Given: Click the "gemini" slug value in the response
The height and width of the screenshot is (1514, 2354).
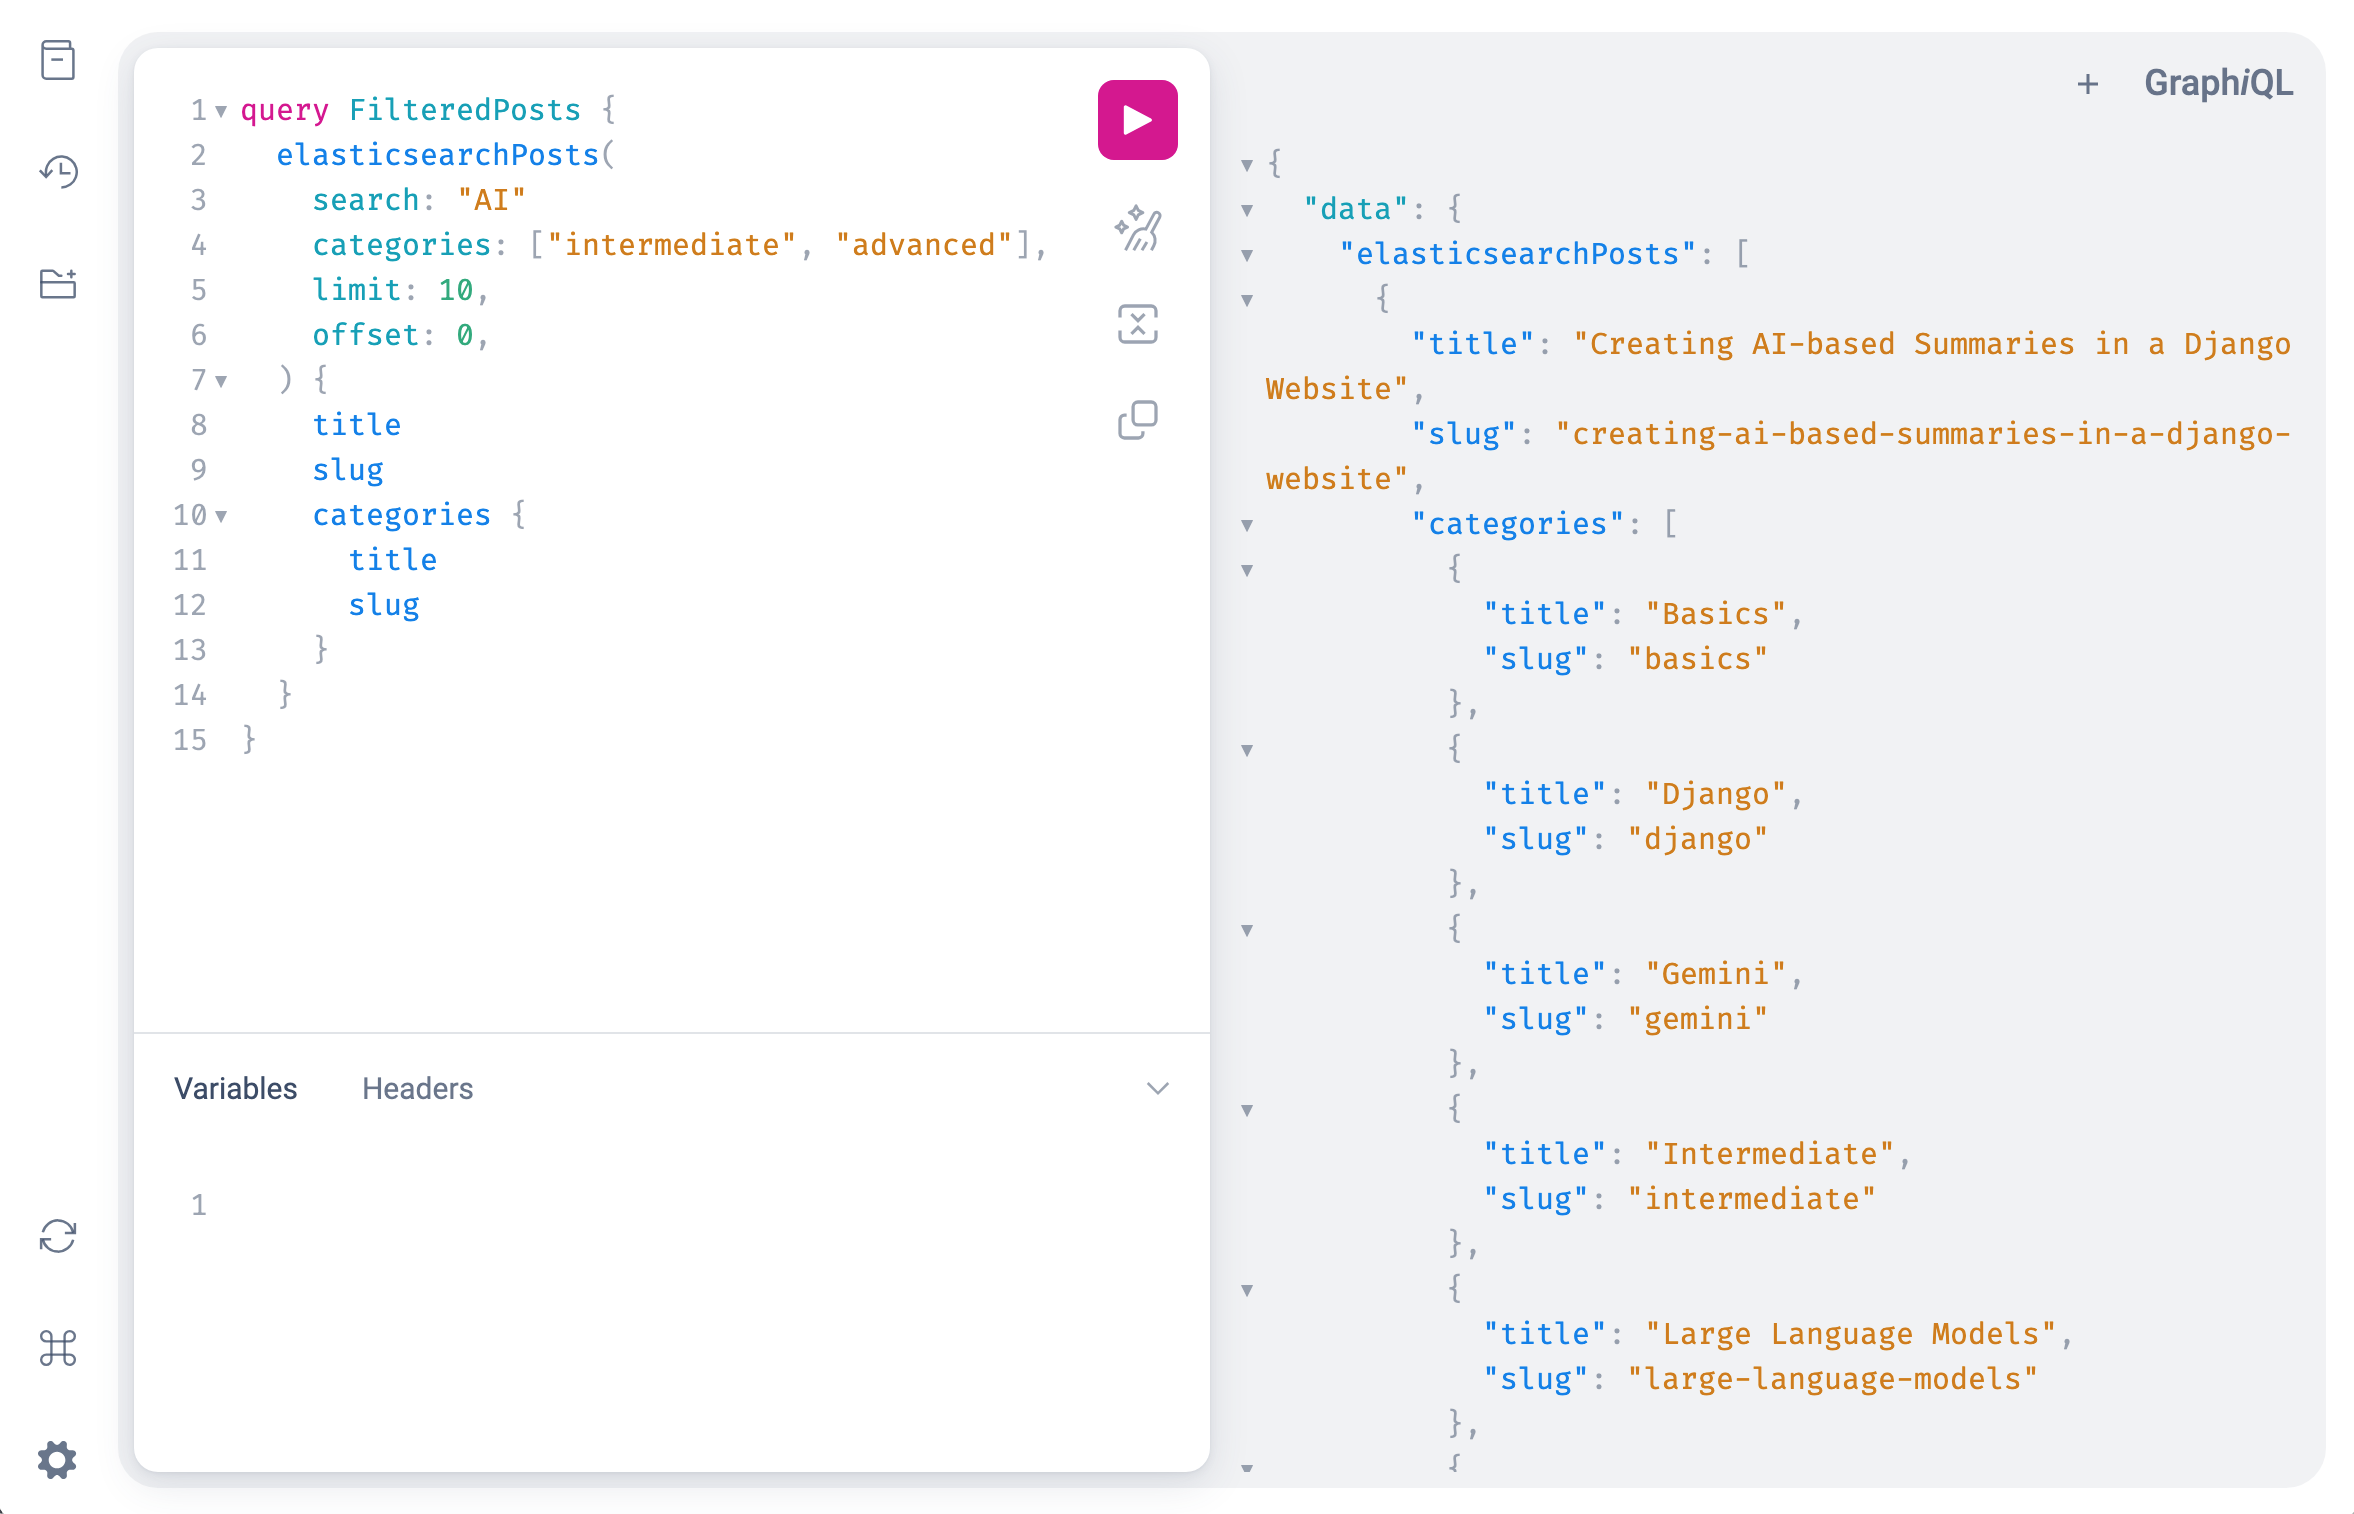Looking at the screenshot, I should (1698, 1019).
